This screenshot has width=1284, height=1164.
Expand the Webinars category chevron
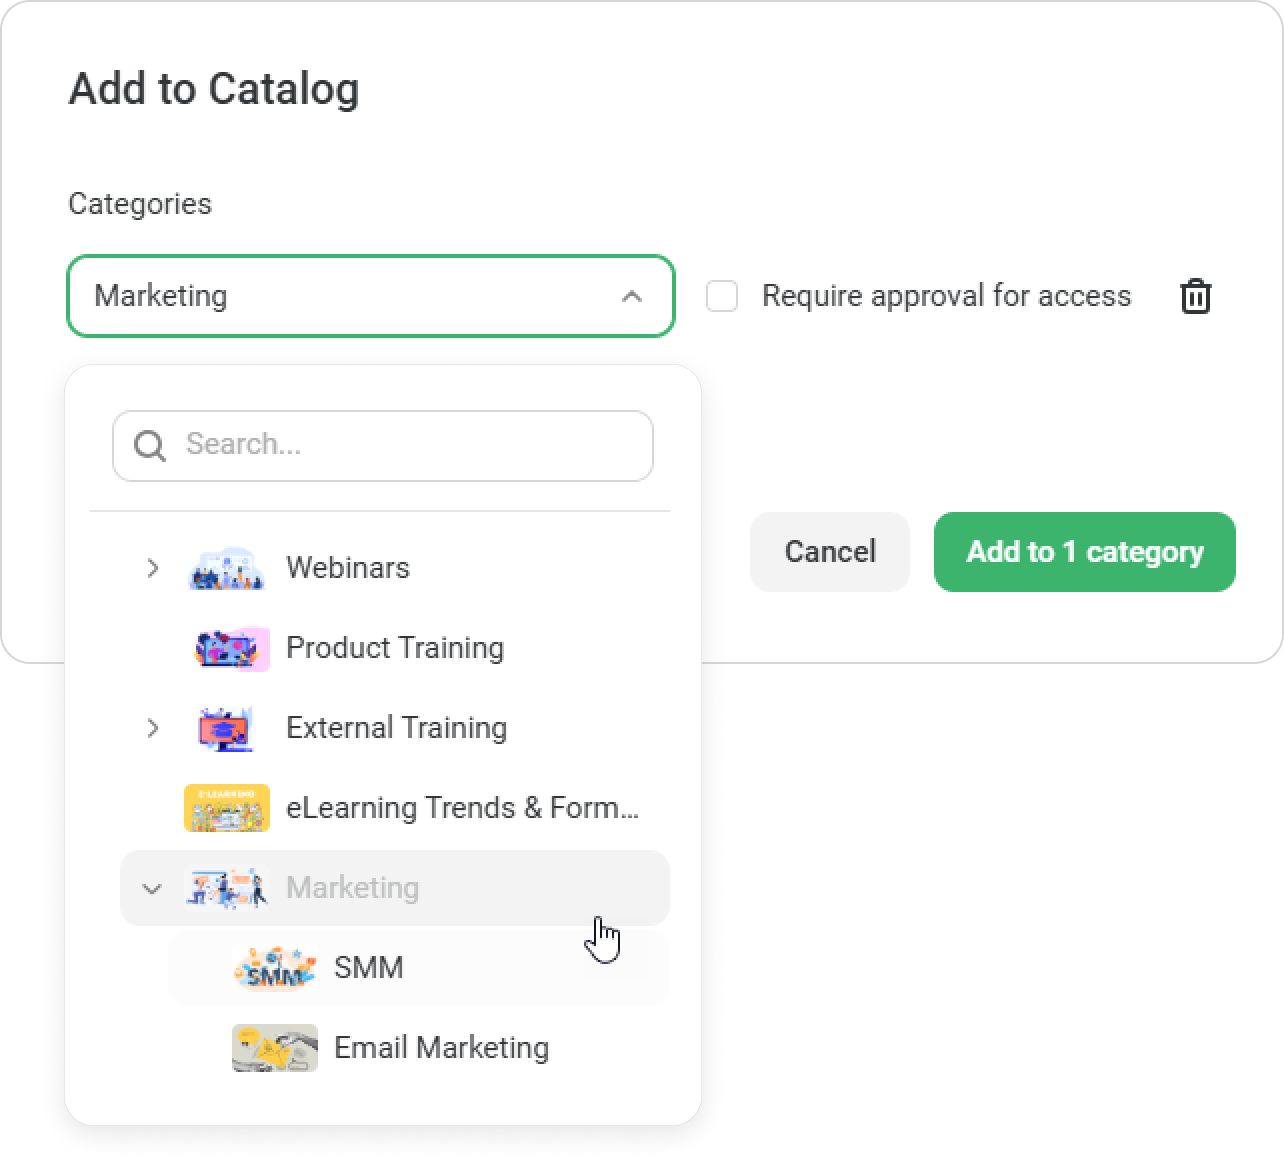tap(152, 568)
